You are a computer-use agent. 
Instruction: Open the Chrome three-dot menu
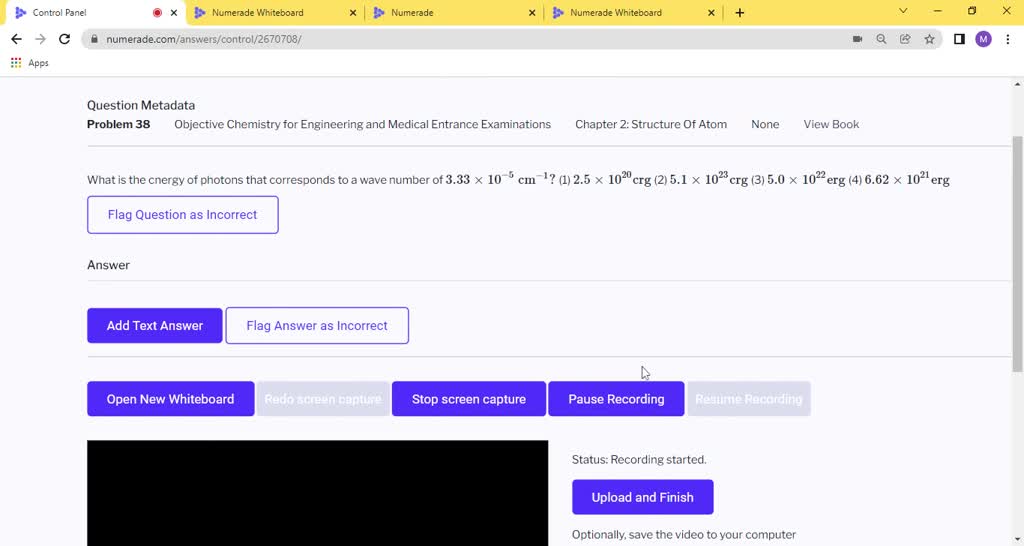click(1007, 39)
